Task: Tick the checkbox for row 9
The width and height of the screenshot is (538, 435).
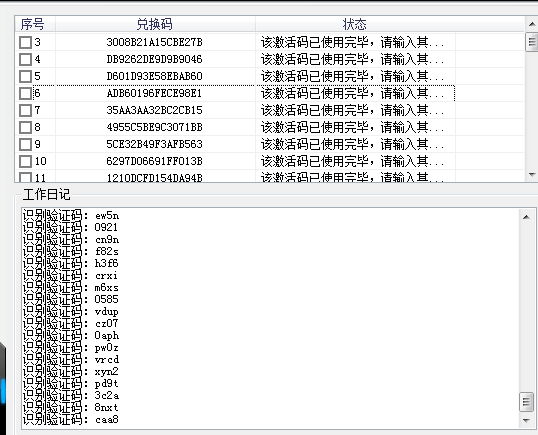Action: tap(25, 144)
